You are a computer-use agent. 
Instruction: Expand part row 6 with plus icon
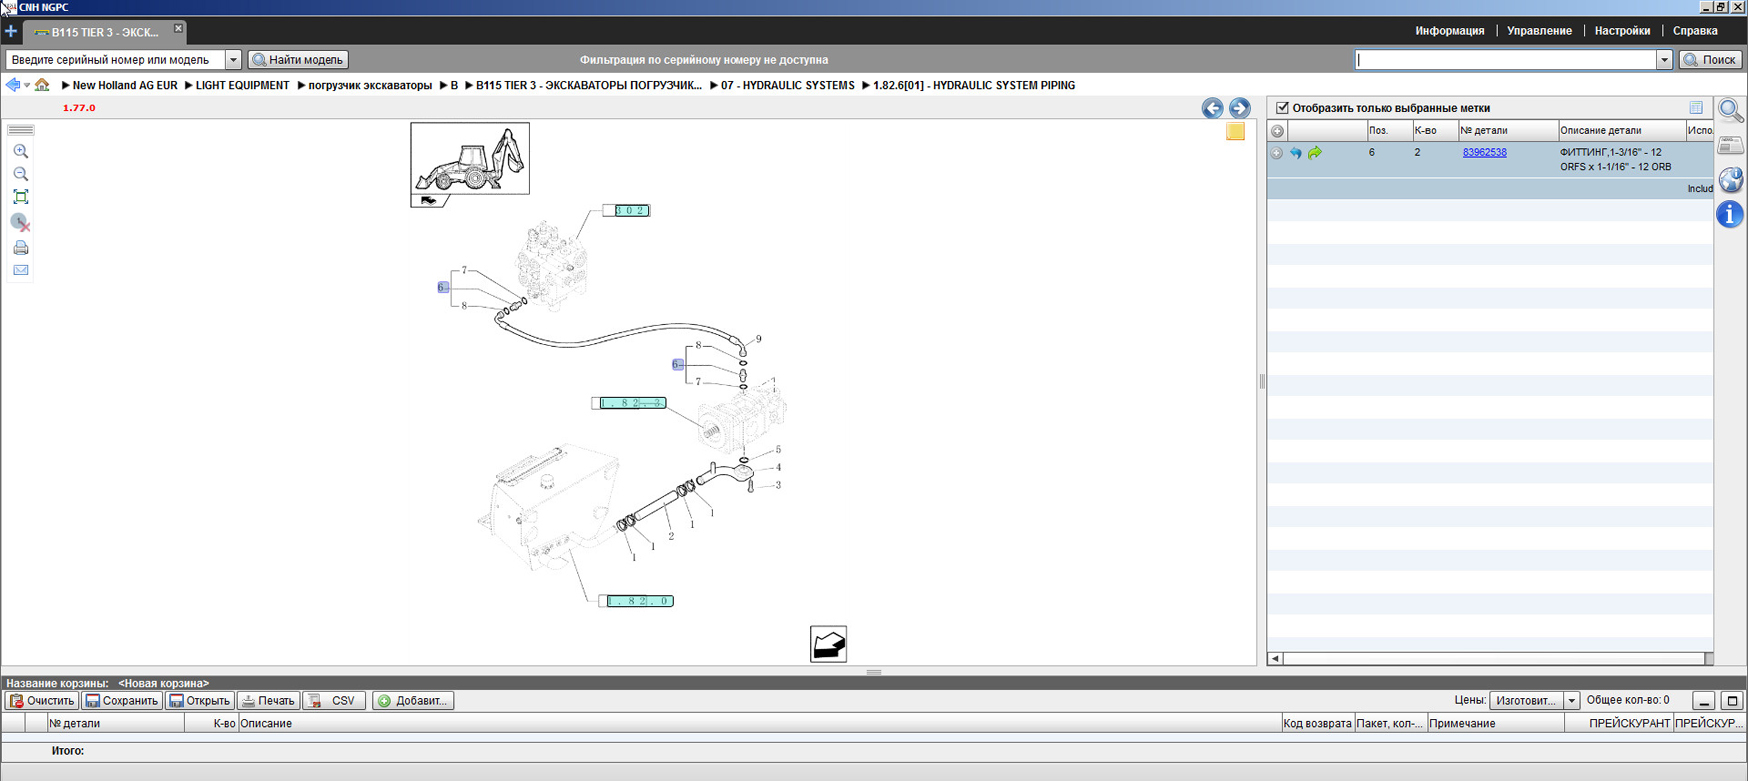click(x=1277, y=153)
